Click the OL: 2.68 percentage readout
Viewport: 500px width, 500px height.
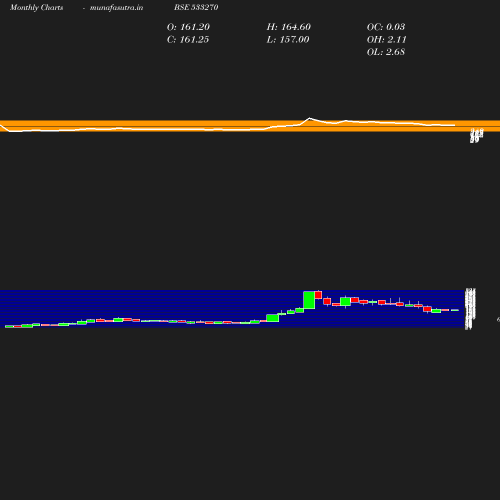point(386,52)
